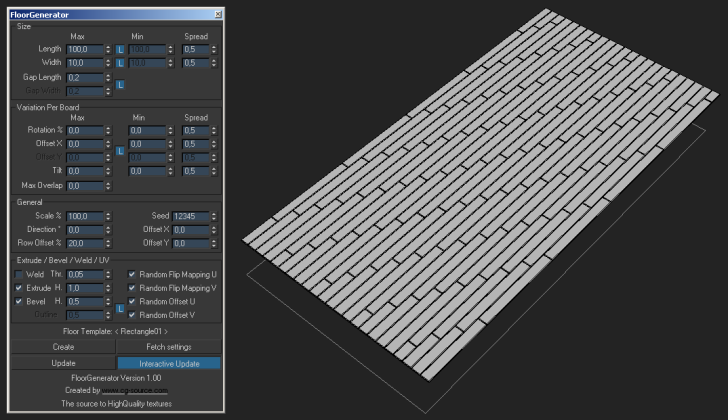Toggle the Variation Per Board lock L button
The image size is (728, 420).
121,151
